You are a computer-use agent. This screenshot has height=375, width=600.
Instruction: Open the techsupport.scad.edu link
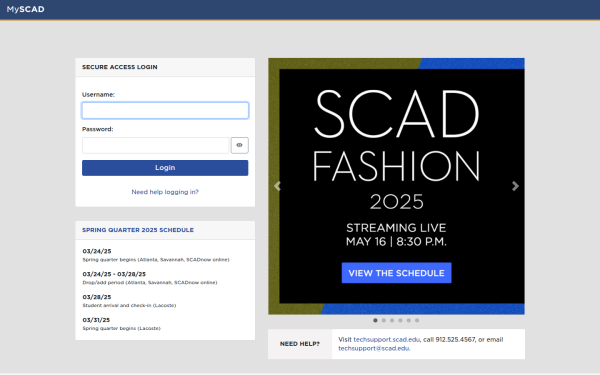pos(386,339)
